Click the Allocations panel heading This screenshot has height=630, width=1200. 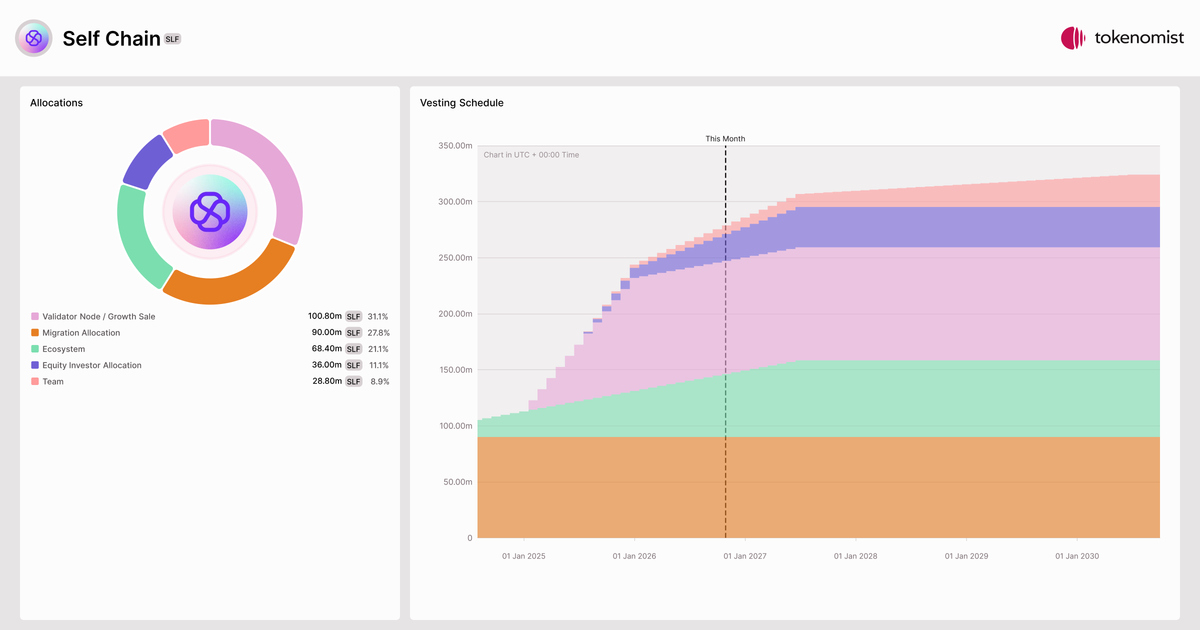click(x=56, y=103)
